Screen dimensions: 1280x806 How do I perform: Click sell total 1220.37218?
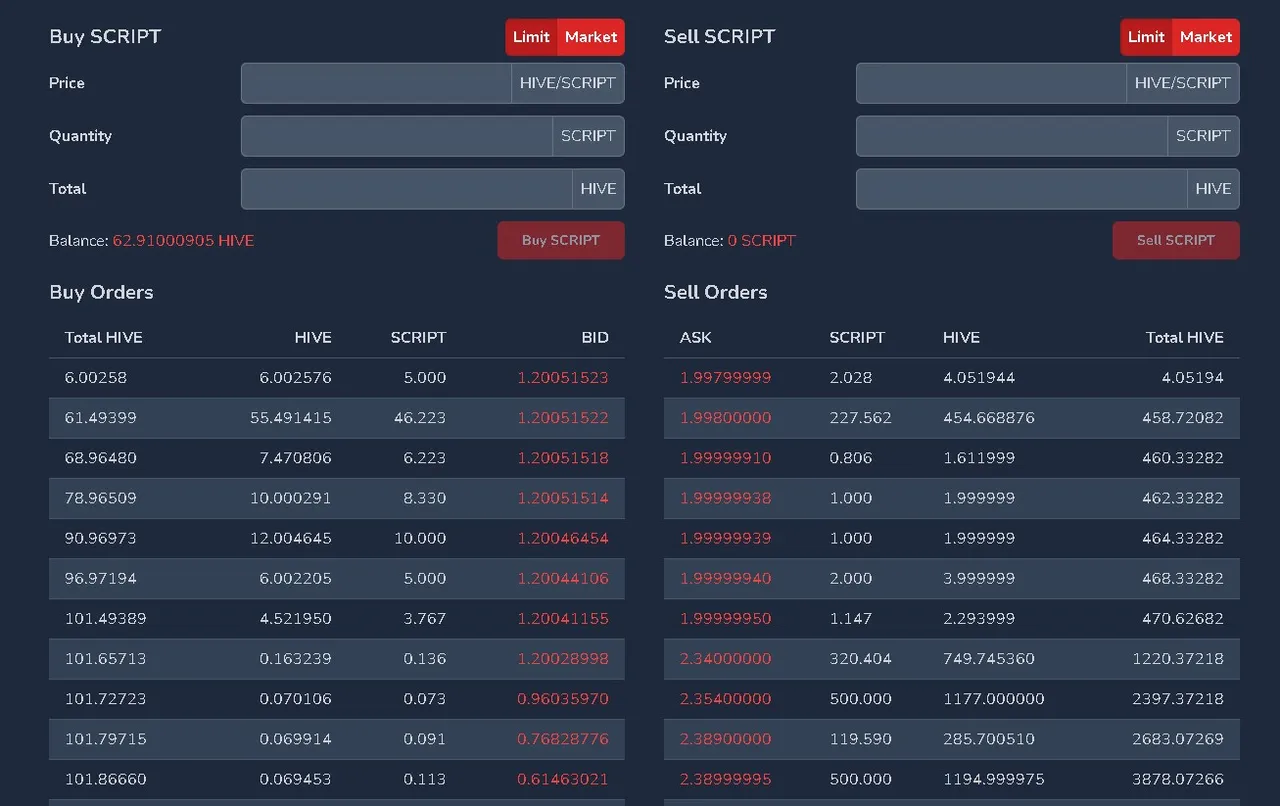pyautogui.click(x=1178, y=659)
